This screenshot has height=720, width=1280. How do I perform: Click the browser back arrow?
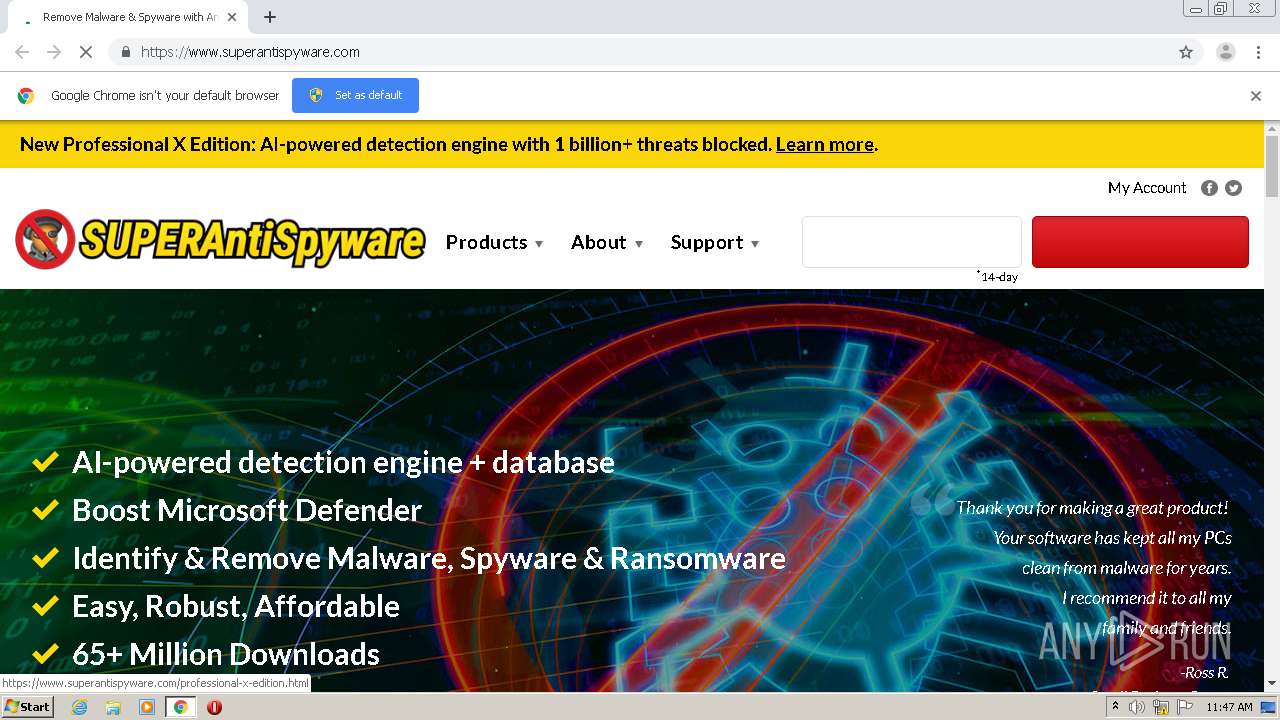[22, 52]
